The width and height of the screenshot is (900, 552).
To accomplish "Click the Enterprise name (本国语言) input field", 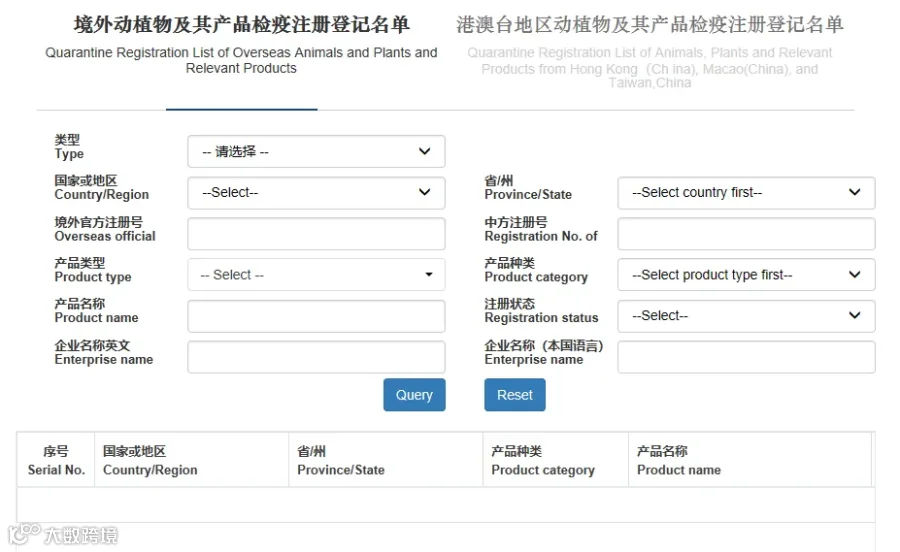I will [746, 357].
